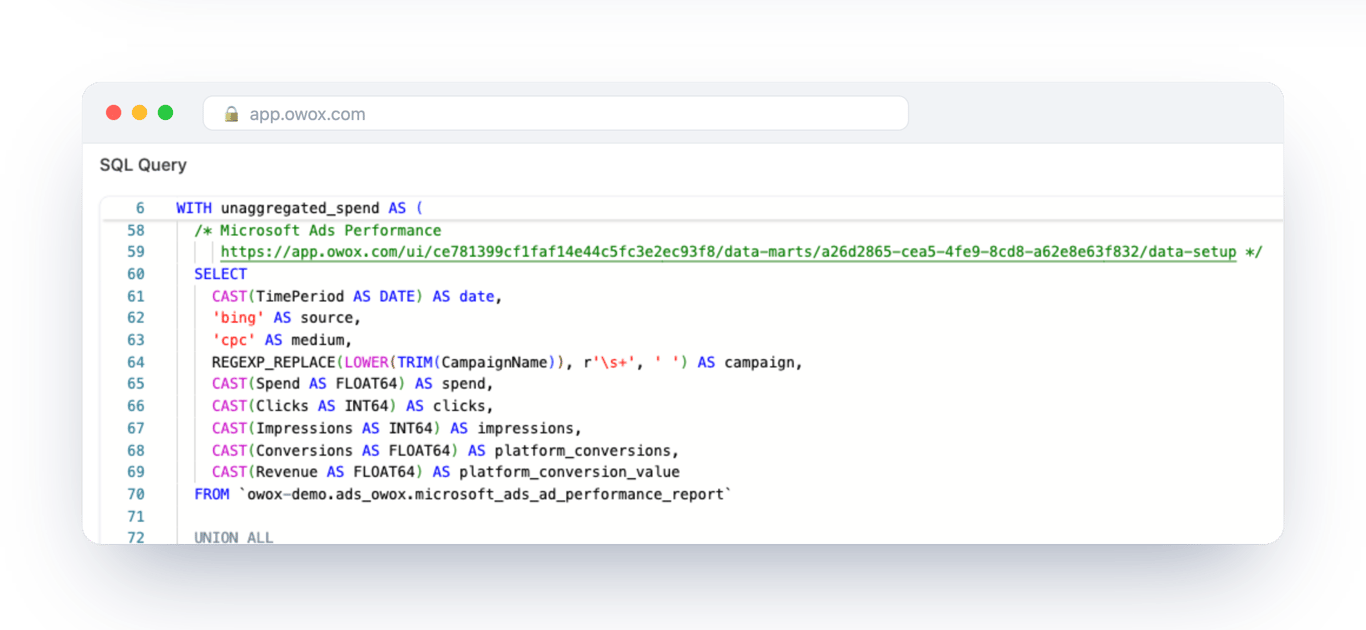Click 'UNION ALL' on line 72

click(233, 538)
